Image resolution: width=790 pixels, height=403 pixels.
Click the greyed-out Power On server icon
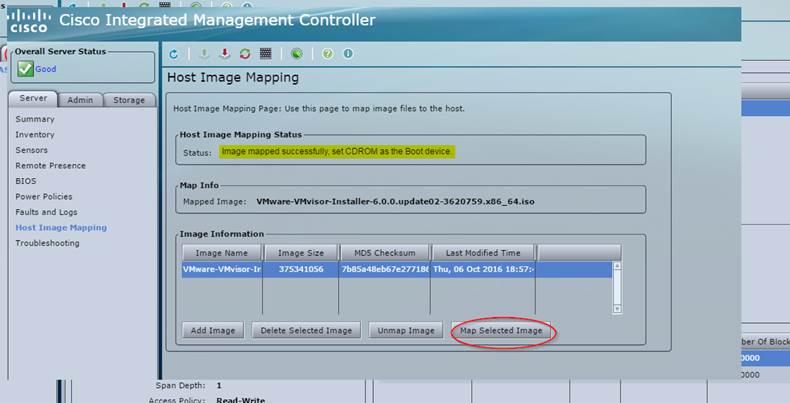click(x=204, y=53)
